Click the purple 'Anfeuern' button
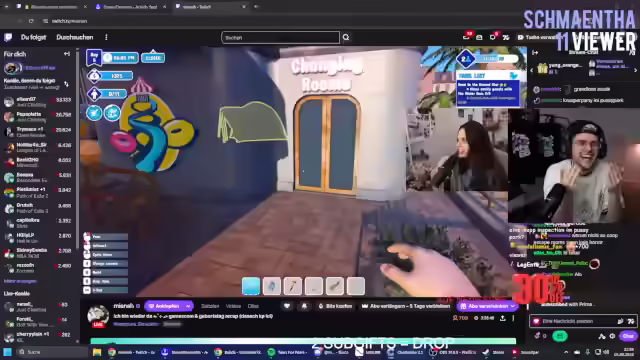The image size is (640, 360). coord(164,306)
